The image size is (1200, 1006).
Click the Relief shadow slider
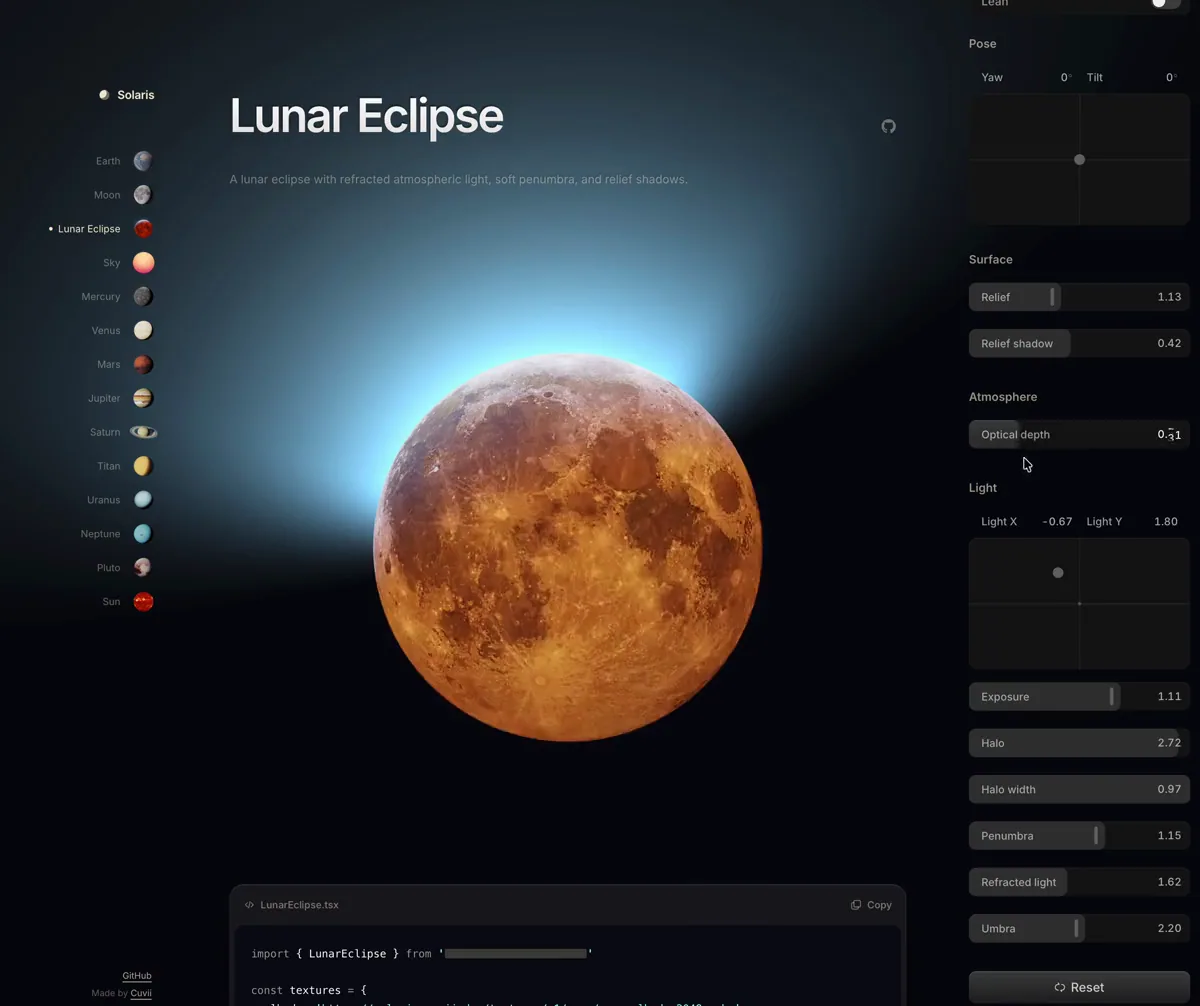pos(1079,343)
